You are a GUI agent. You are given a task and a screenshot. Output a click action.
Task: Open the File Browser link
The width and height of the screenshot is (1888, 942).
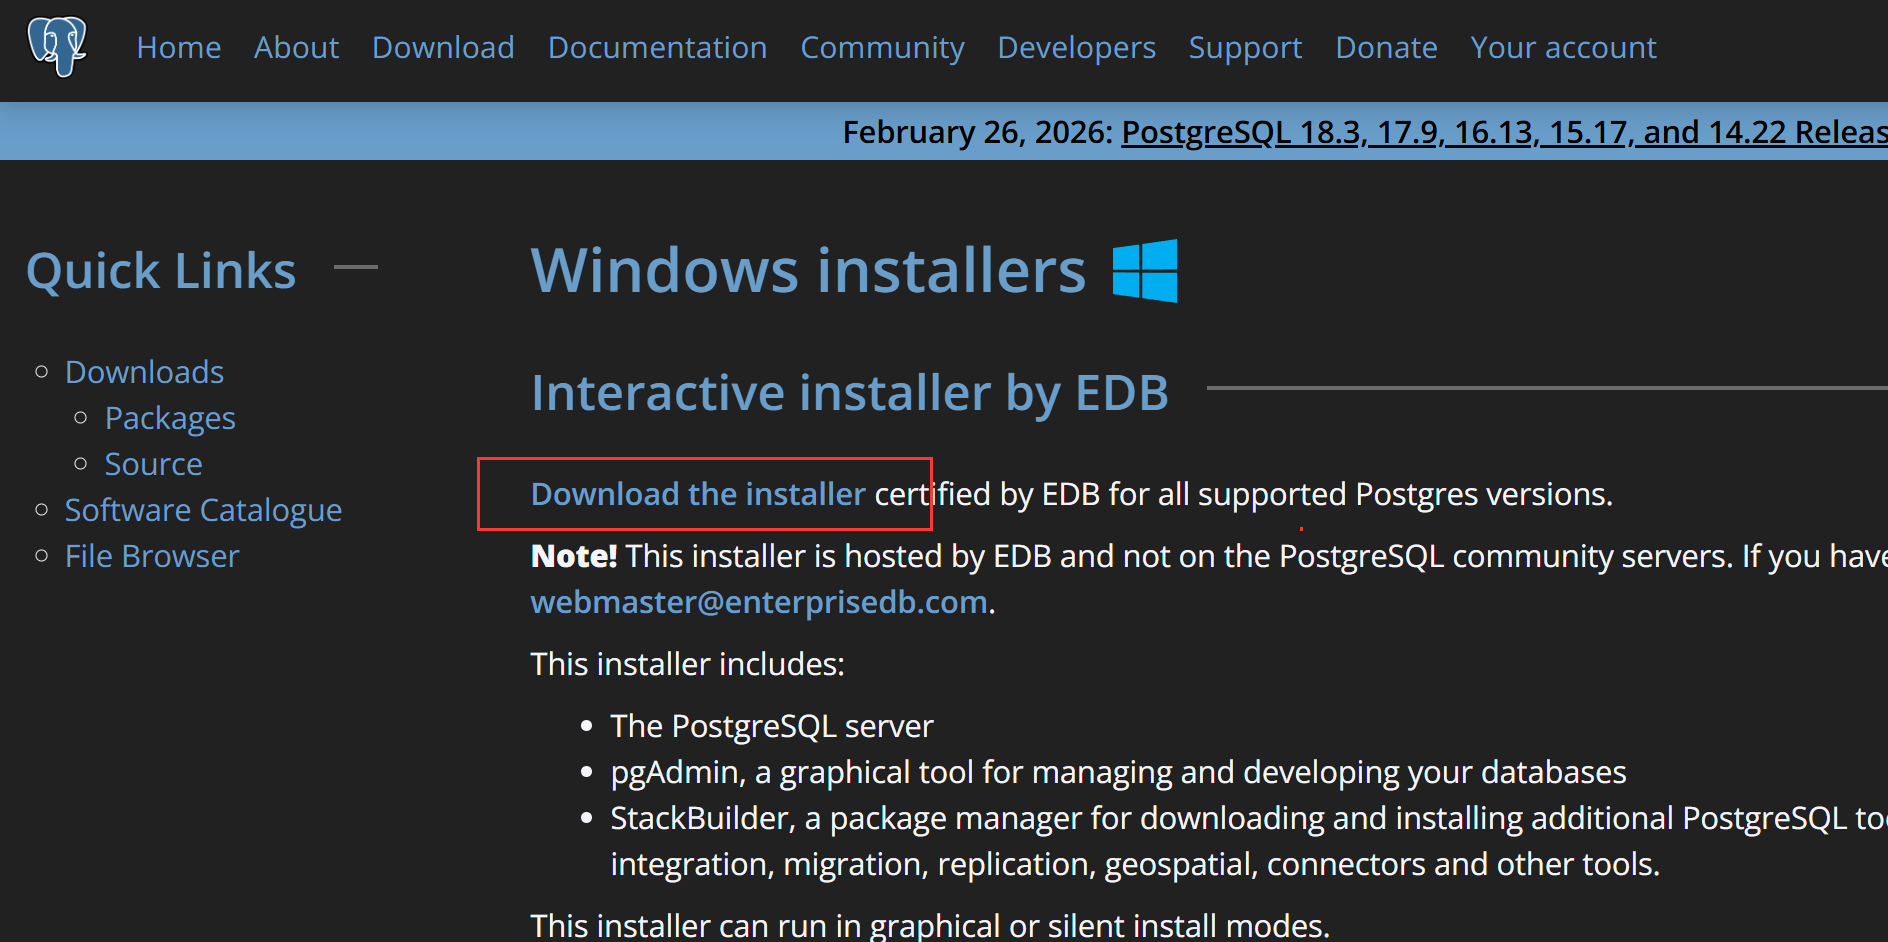coord(152,556)
